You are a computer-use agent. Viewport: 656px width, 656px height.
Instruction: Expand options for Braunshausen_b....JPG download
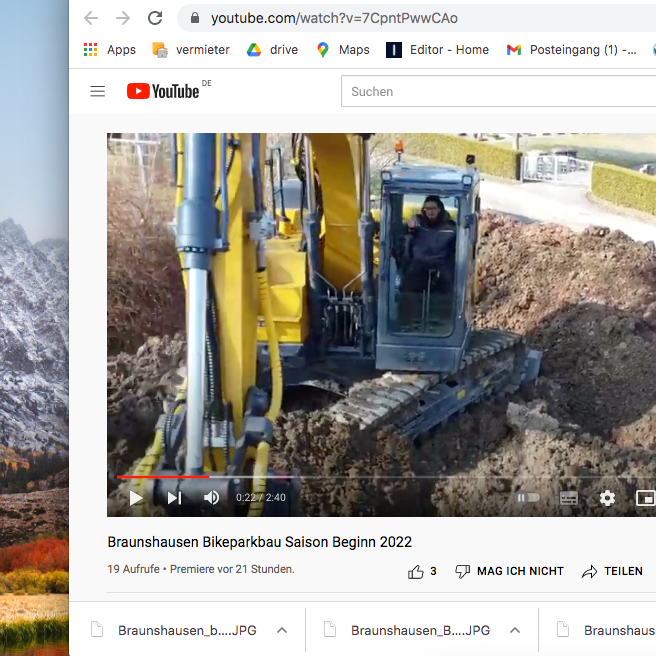282,630
